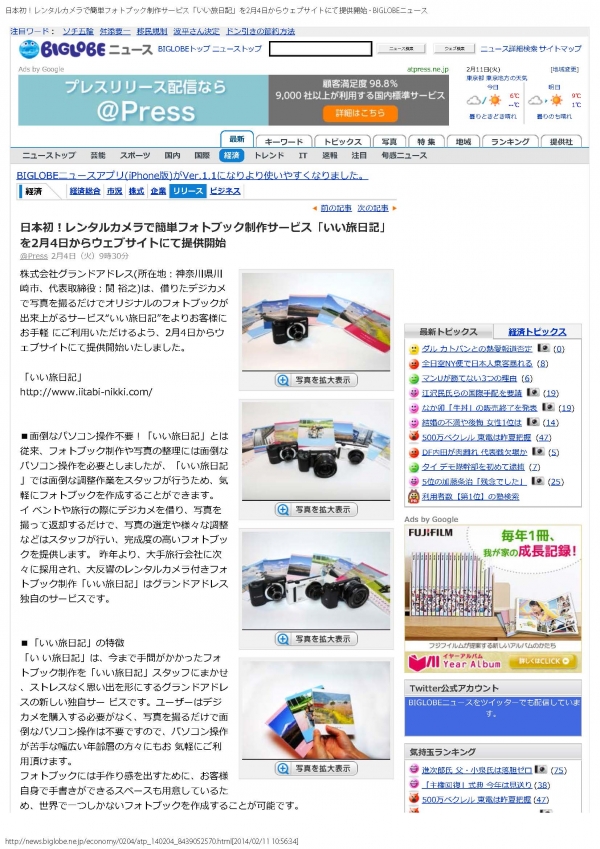Click the BIGLOBE News logo
The width and height of the screenshot is (600, 849).
[86, 49]
